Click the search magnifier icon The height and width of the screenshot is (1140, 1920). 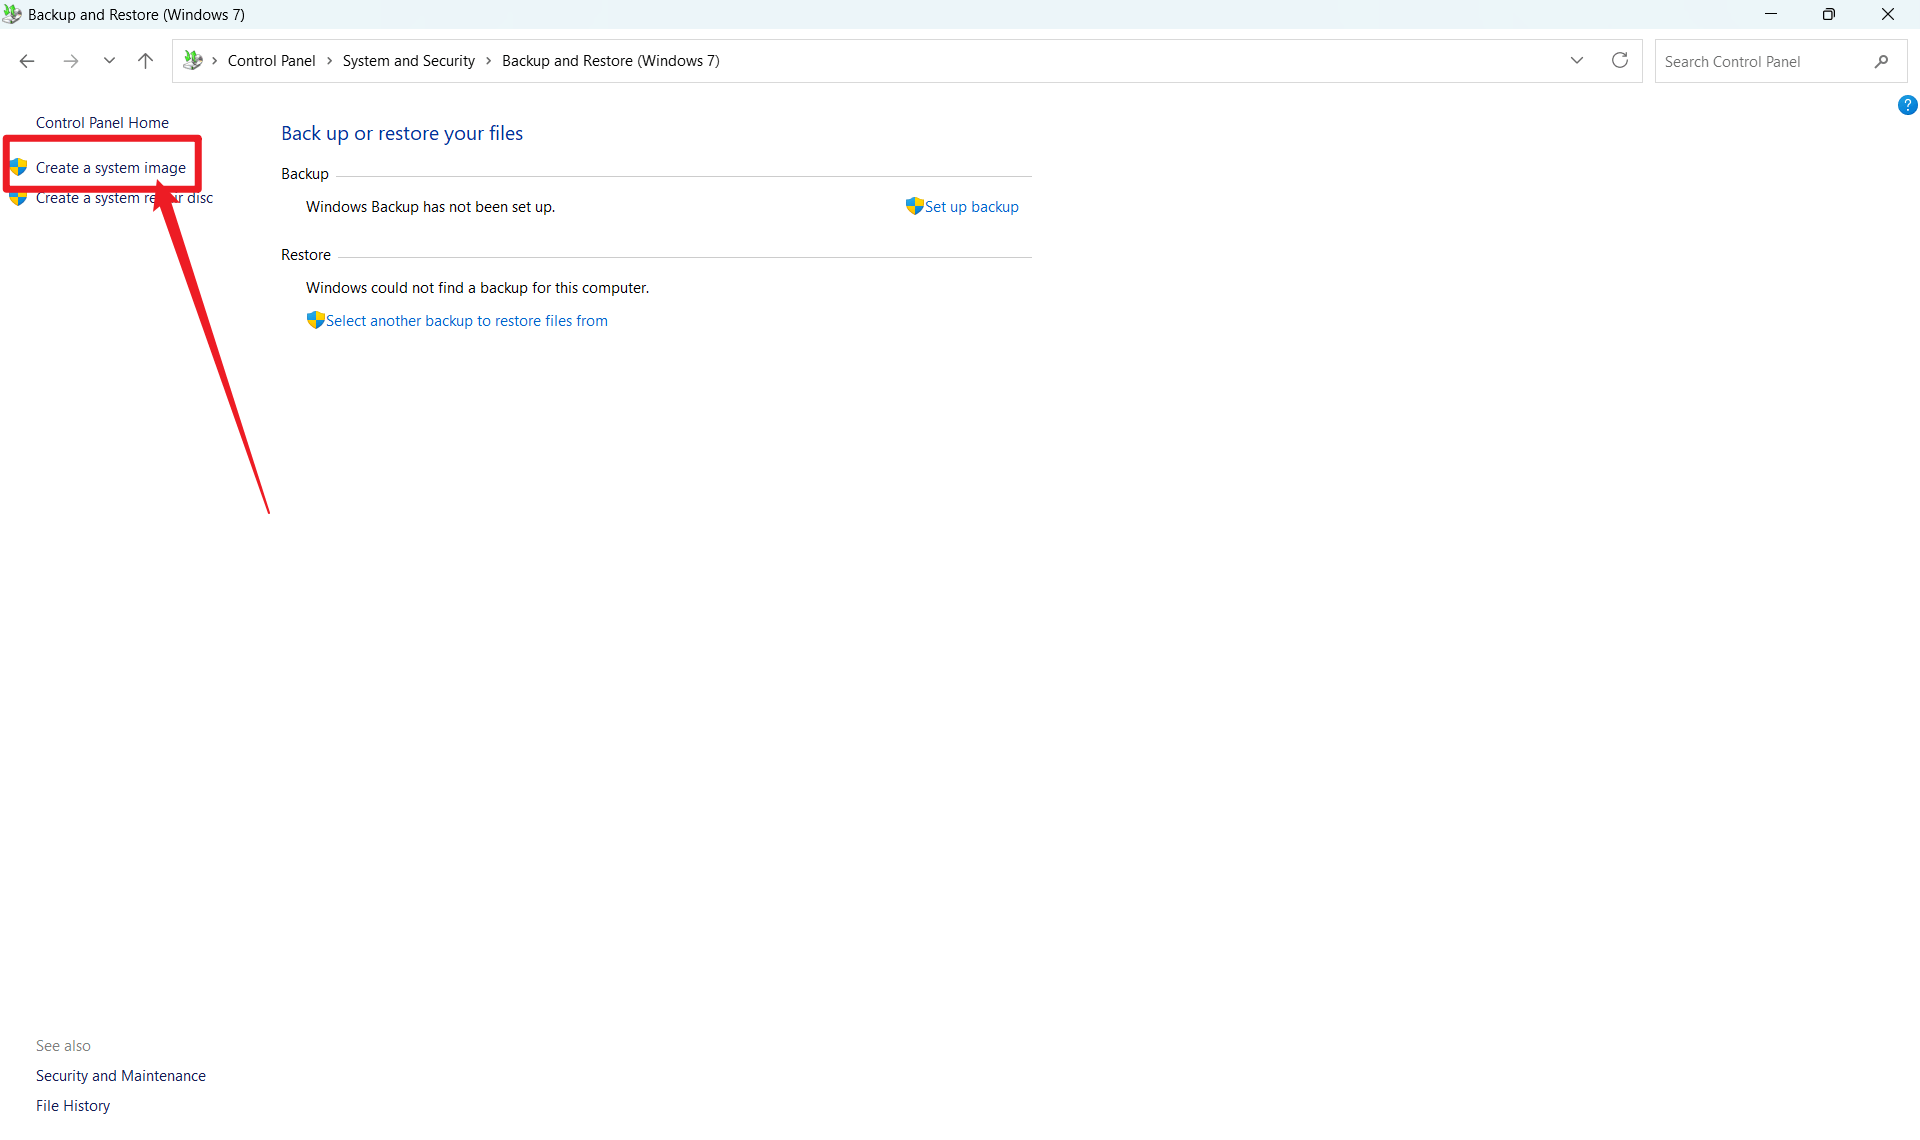1881,62
